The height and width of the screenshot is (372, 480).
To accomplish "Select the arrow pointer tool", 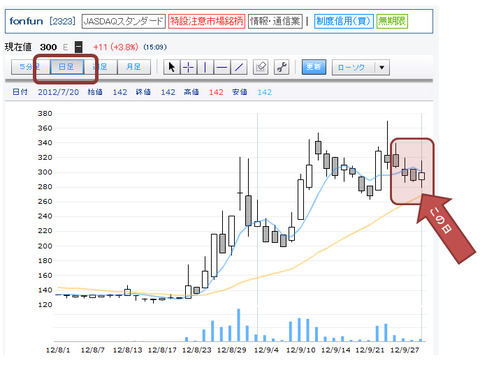I will 172,67.
